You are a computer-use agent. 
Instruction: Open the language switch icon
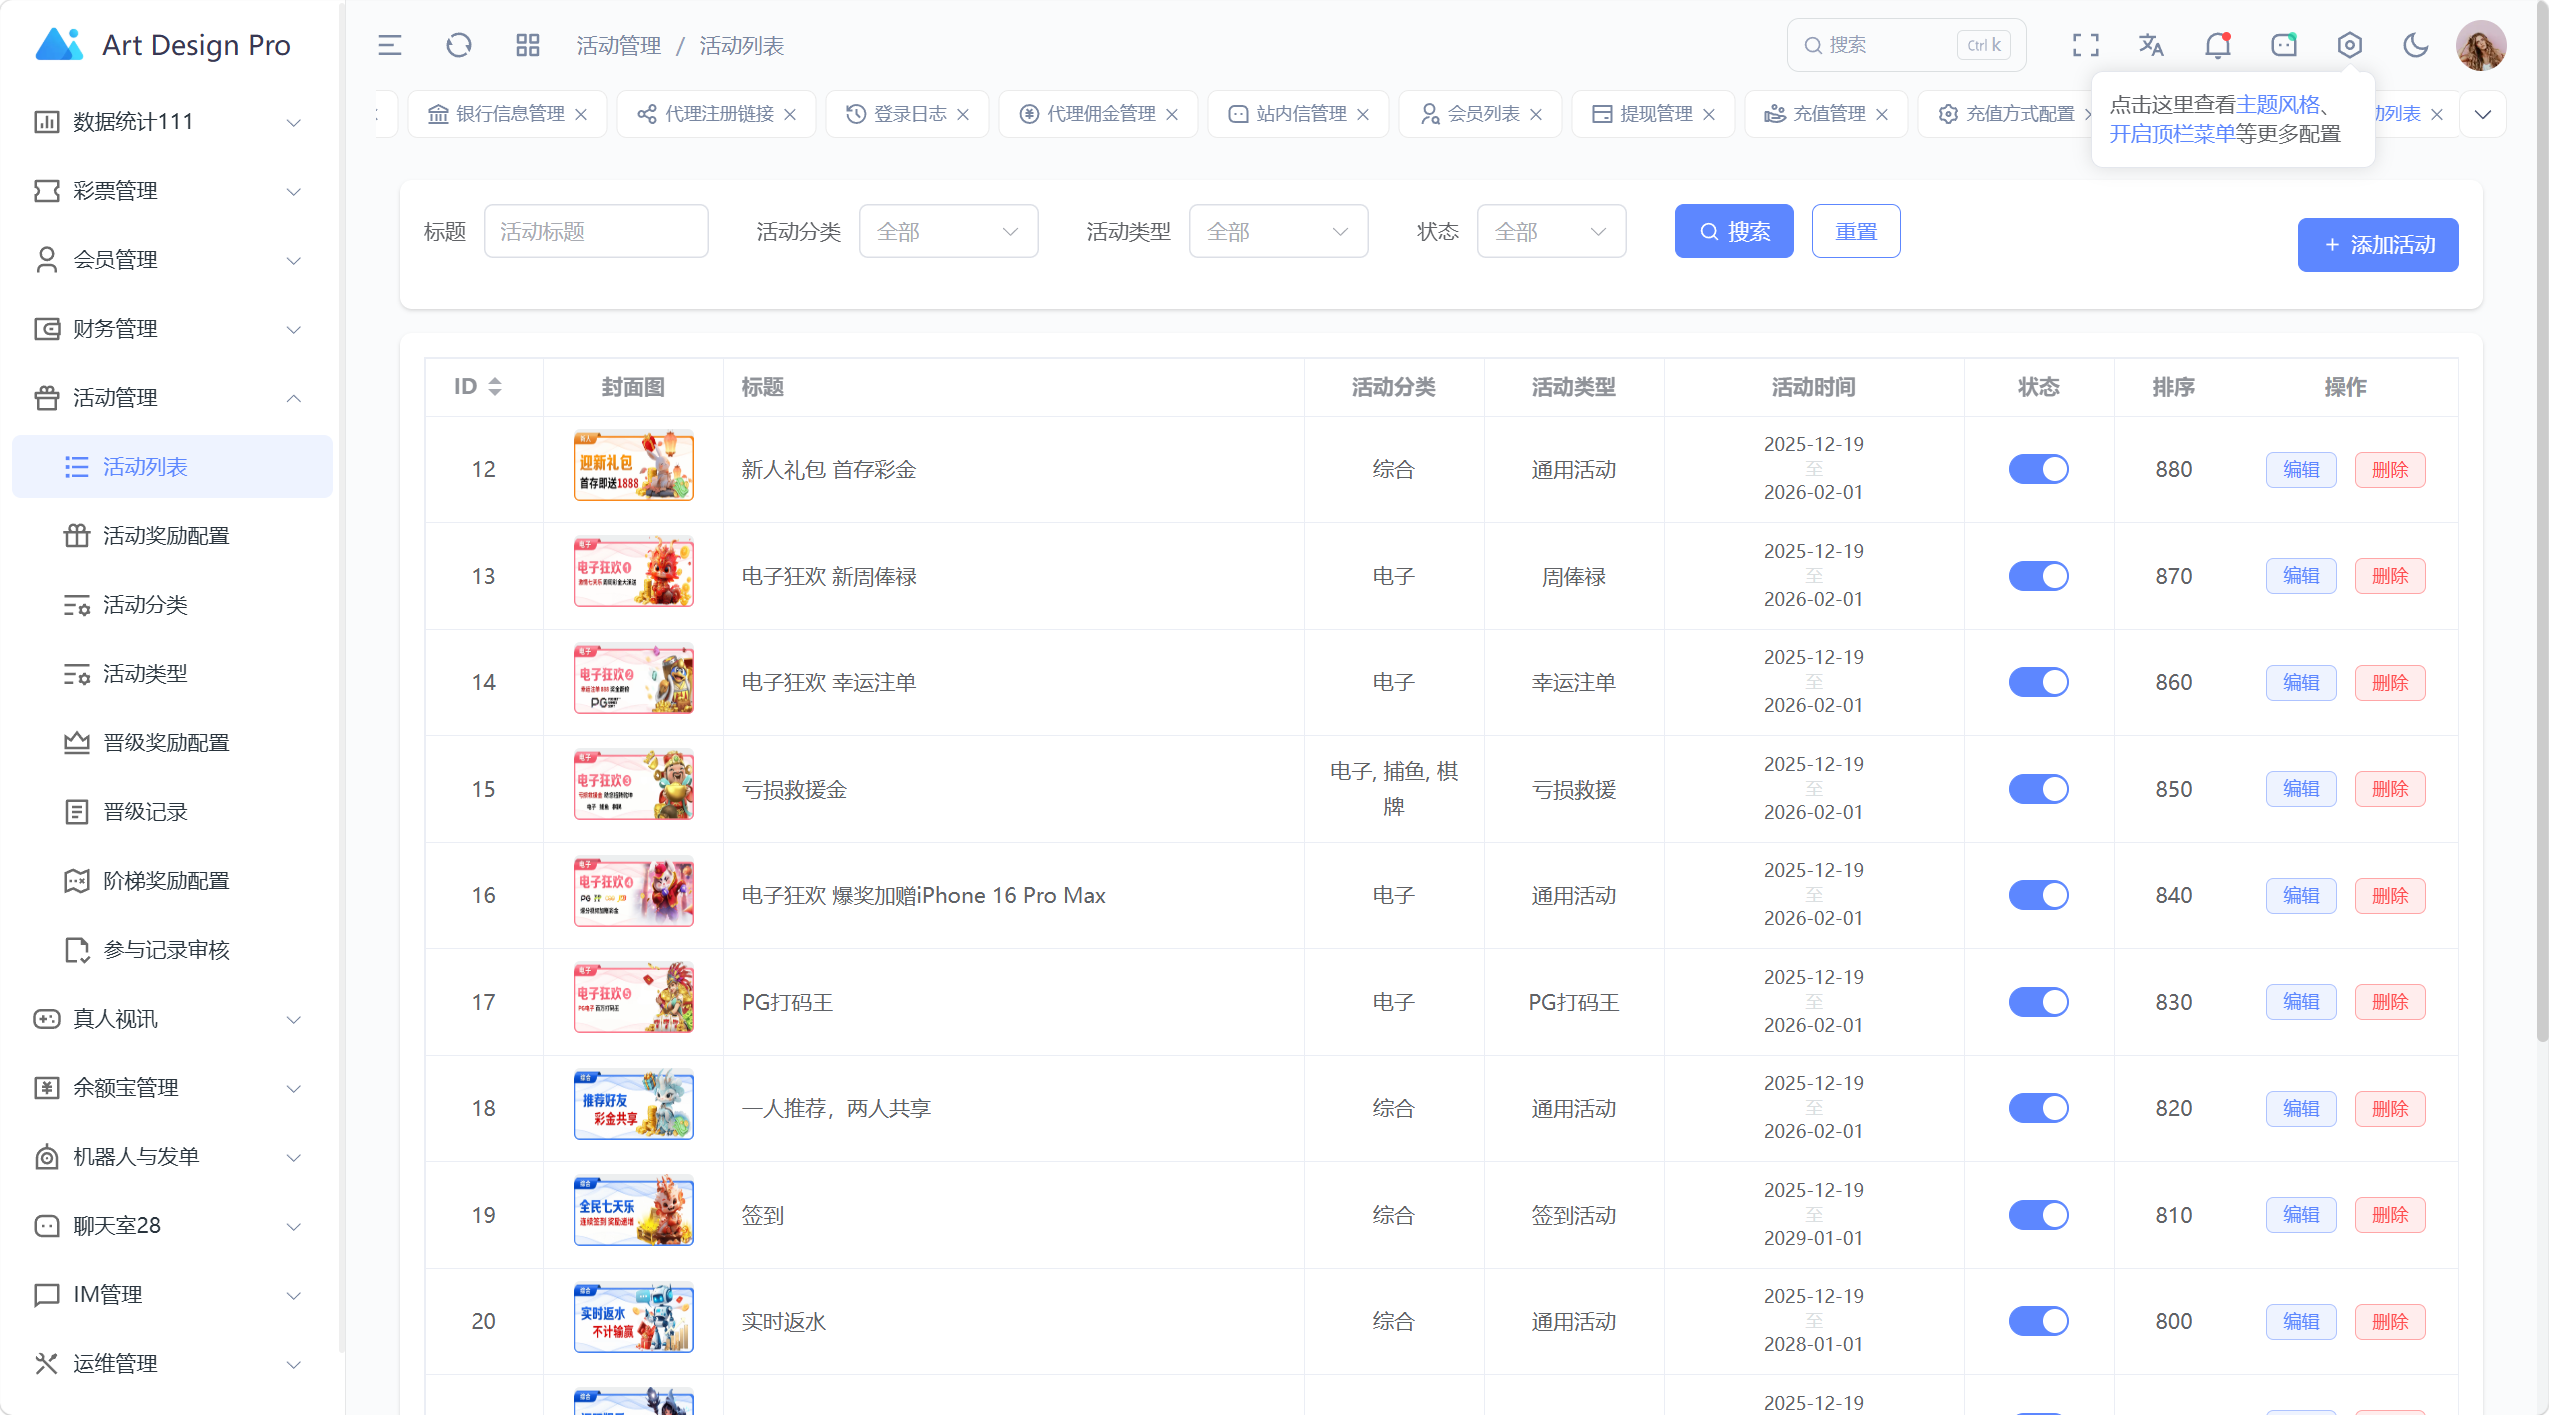(x=2151, y=45)
